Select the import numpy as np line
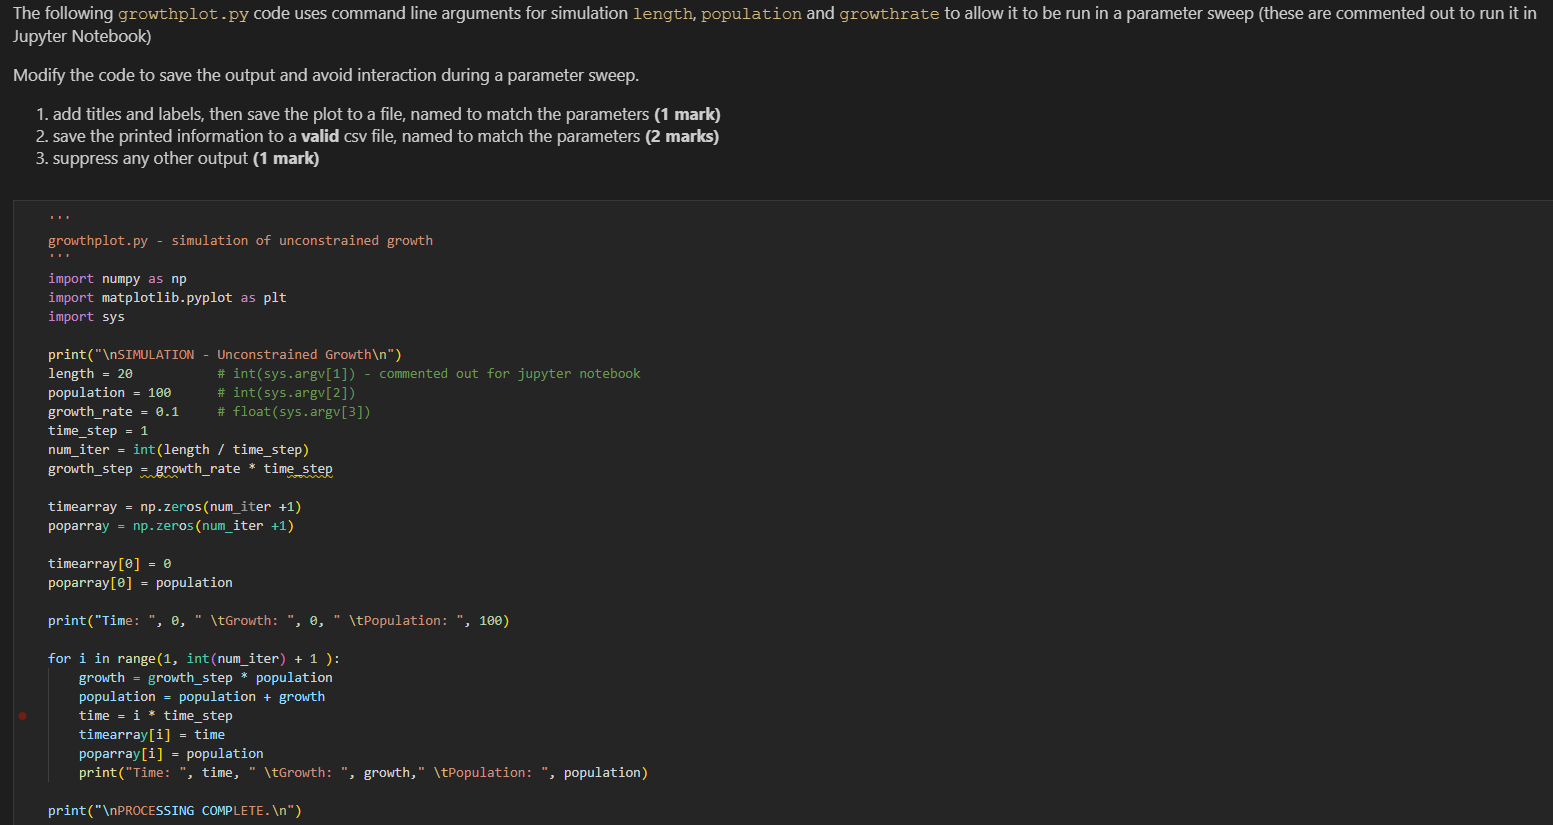1553x825 pixels. pyautogui.click(x=117, y=278)
